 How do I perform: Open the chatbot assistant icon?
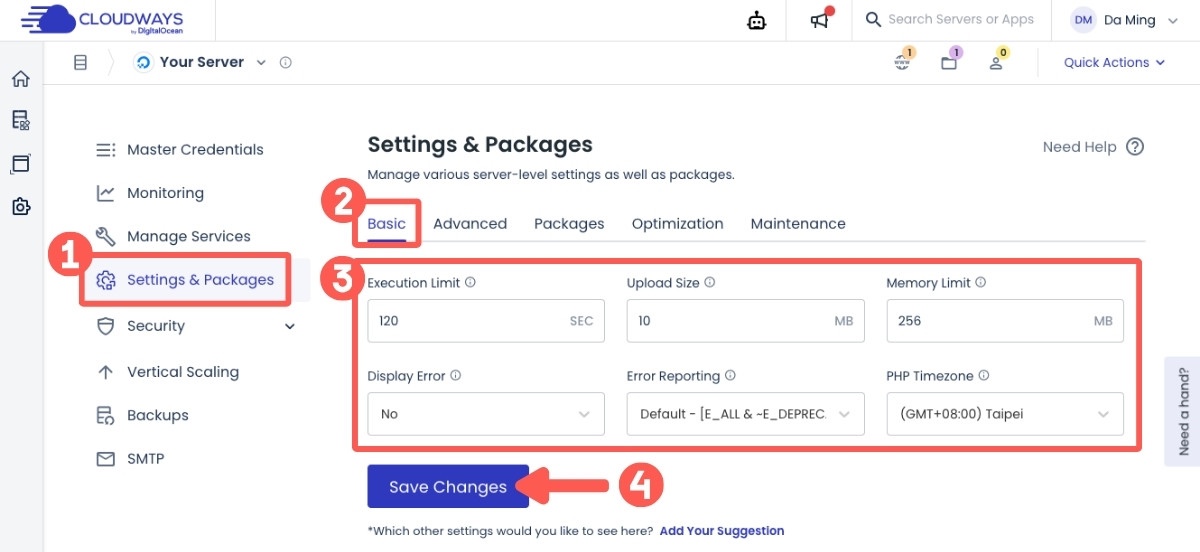point(757,20)
